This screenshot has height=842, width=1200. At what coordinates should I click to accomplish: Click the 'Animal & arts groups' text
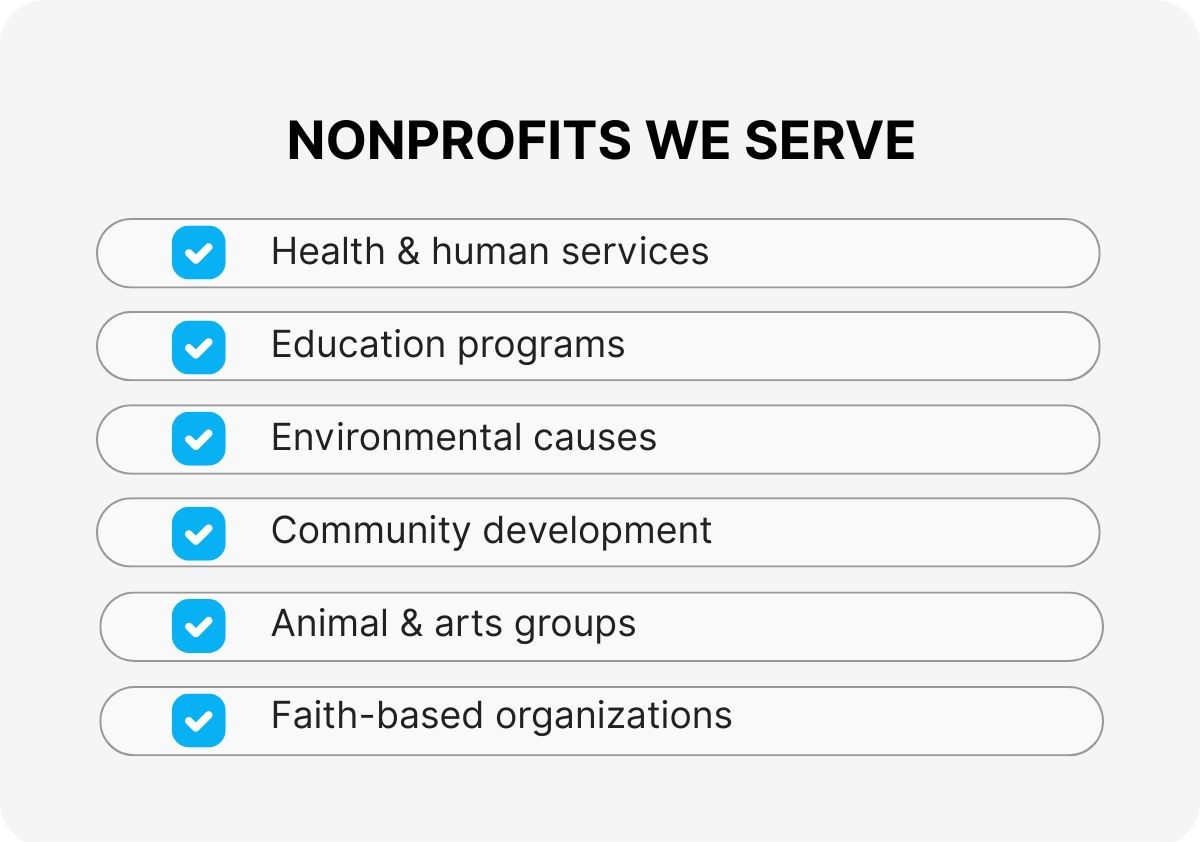(453, 624)
